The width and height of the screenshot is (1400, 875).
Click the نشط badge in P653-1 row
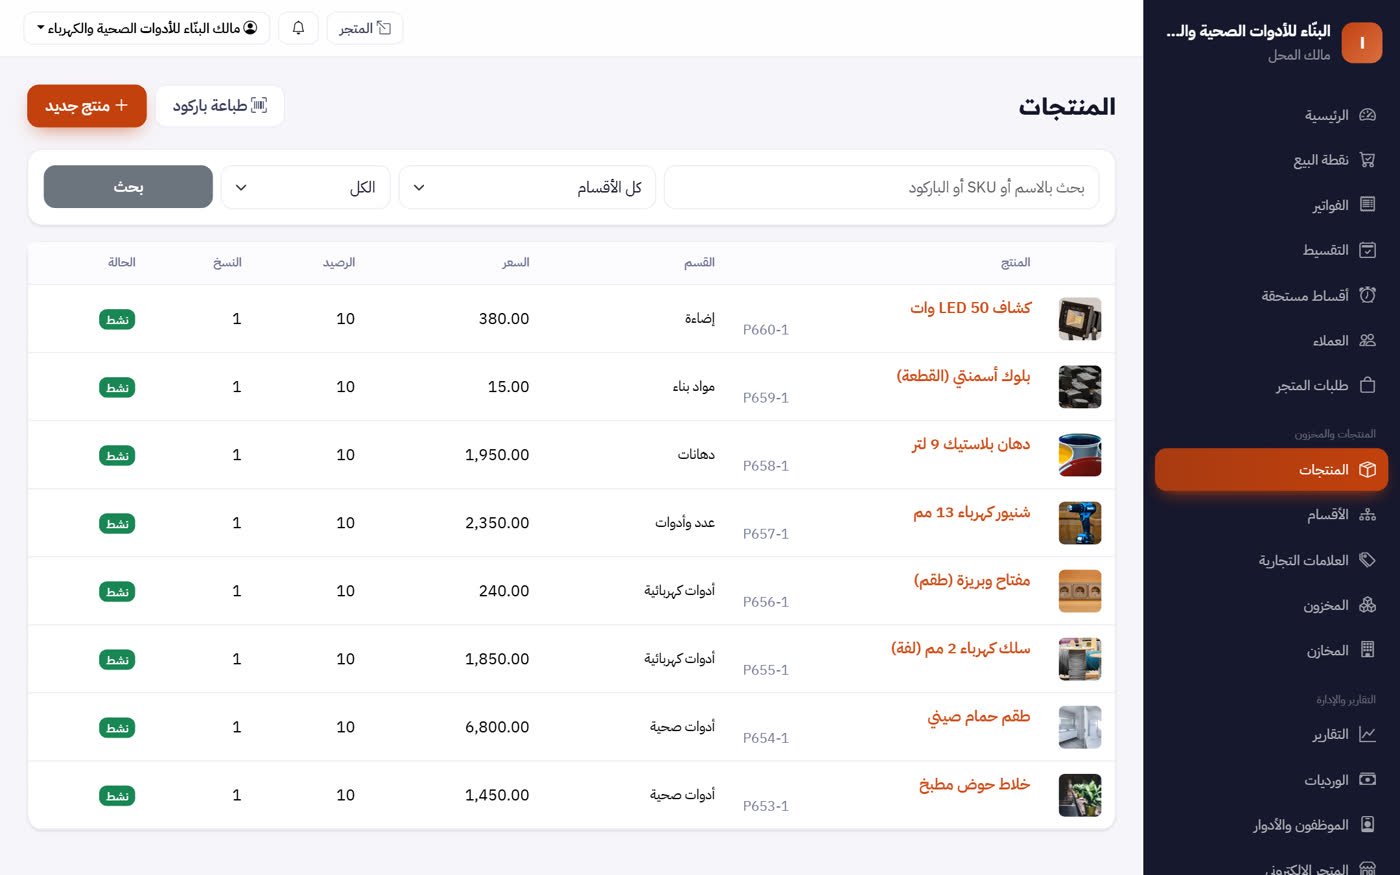tap(117, 796)
